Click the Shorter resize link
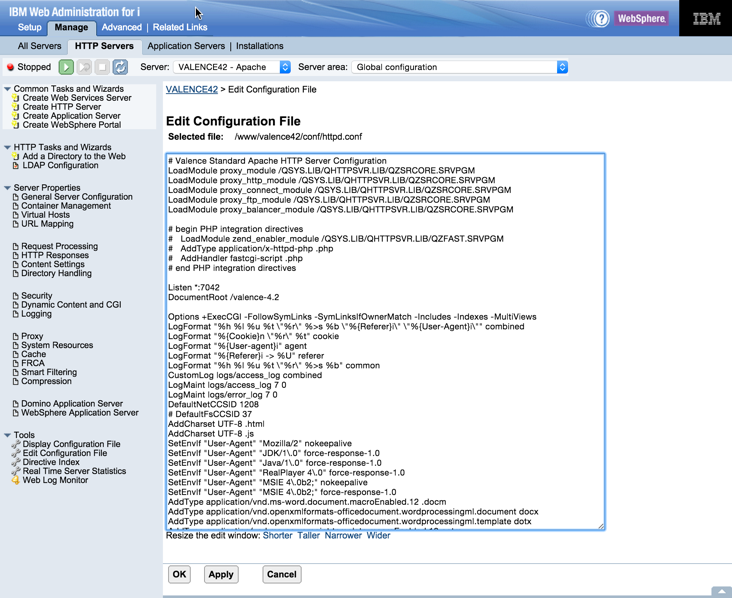Viewport: 732px width, 598px height. click(x=277, y=535)
